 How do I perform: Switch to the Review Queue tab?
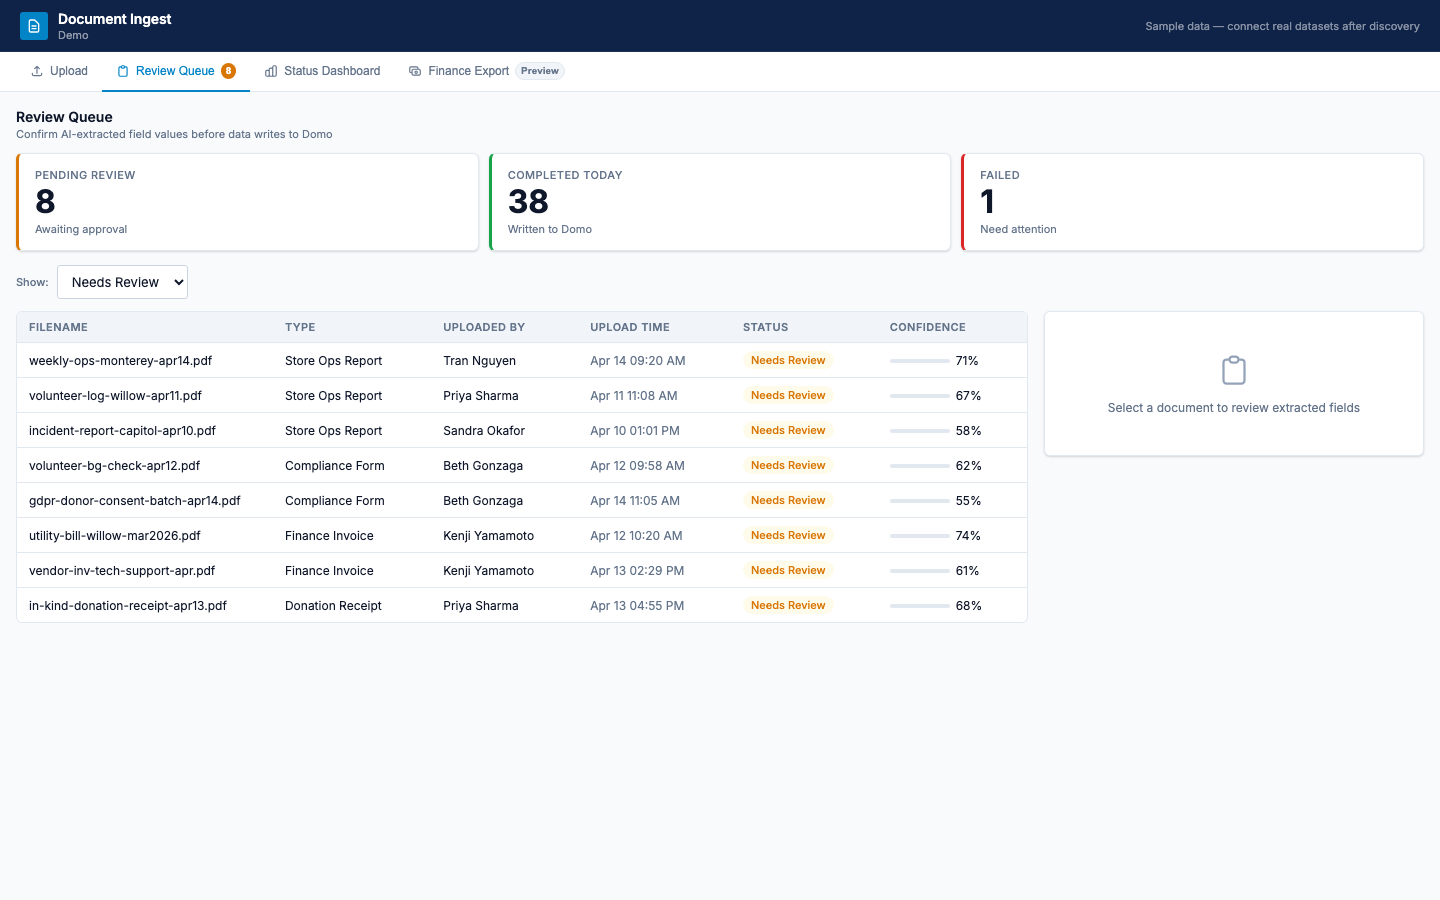coord(176,71)
